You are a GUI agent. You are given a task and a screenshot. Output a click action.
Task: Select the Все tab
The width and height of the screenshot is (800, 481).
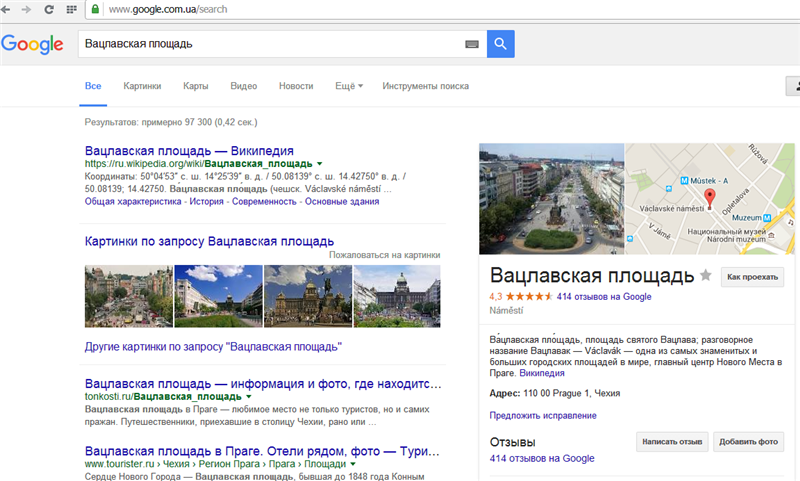(93, 86)
